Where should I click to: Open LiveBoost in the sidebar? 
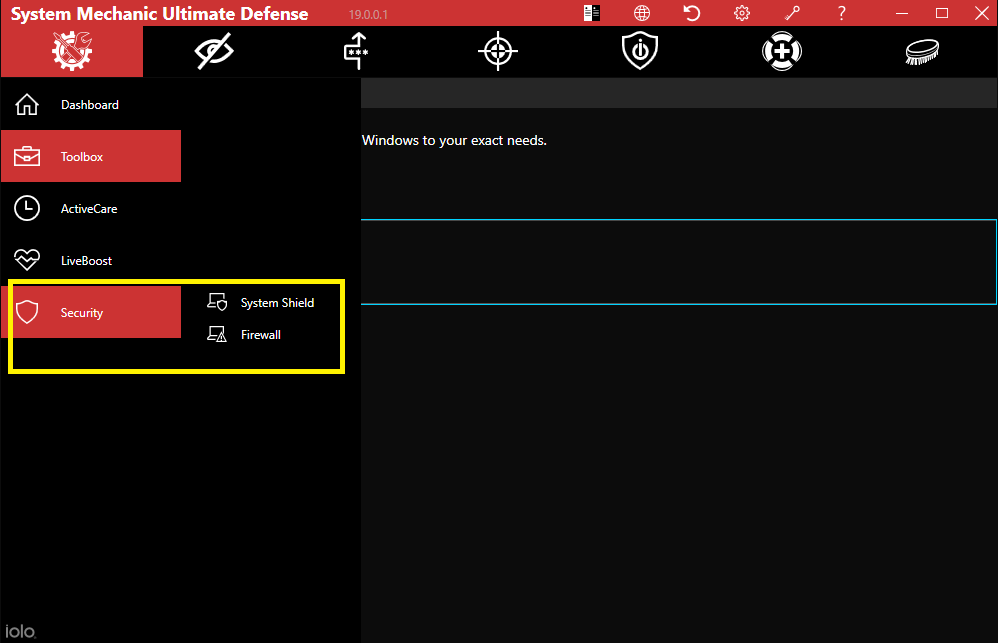click(x=91, y=260)
